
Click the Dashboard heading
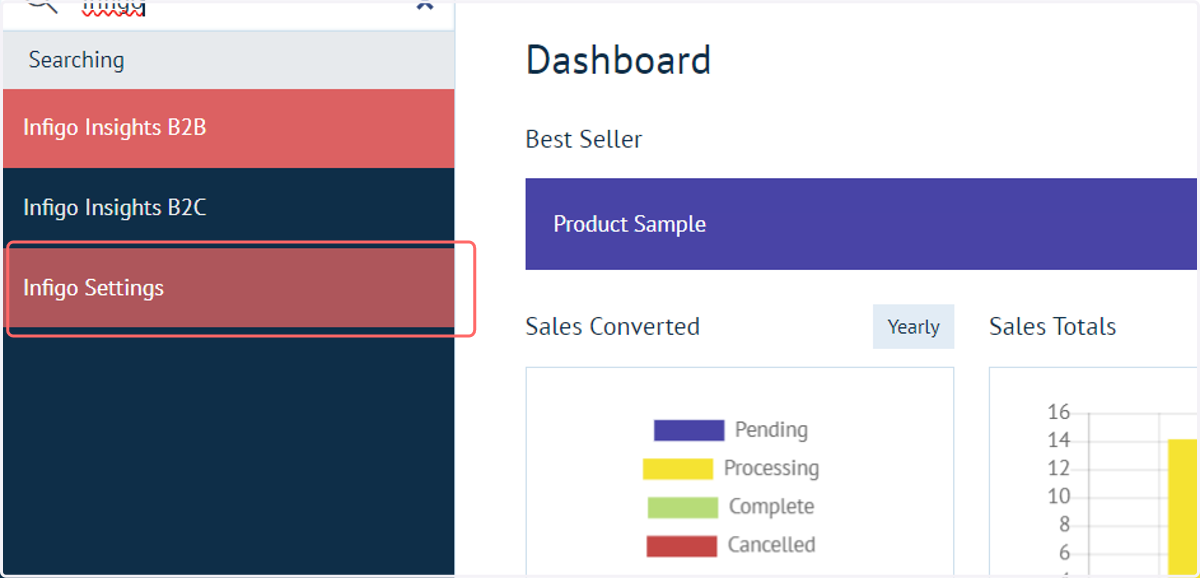(618, 61)
